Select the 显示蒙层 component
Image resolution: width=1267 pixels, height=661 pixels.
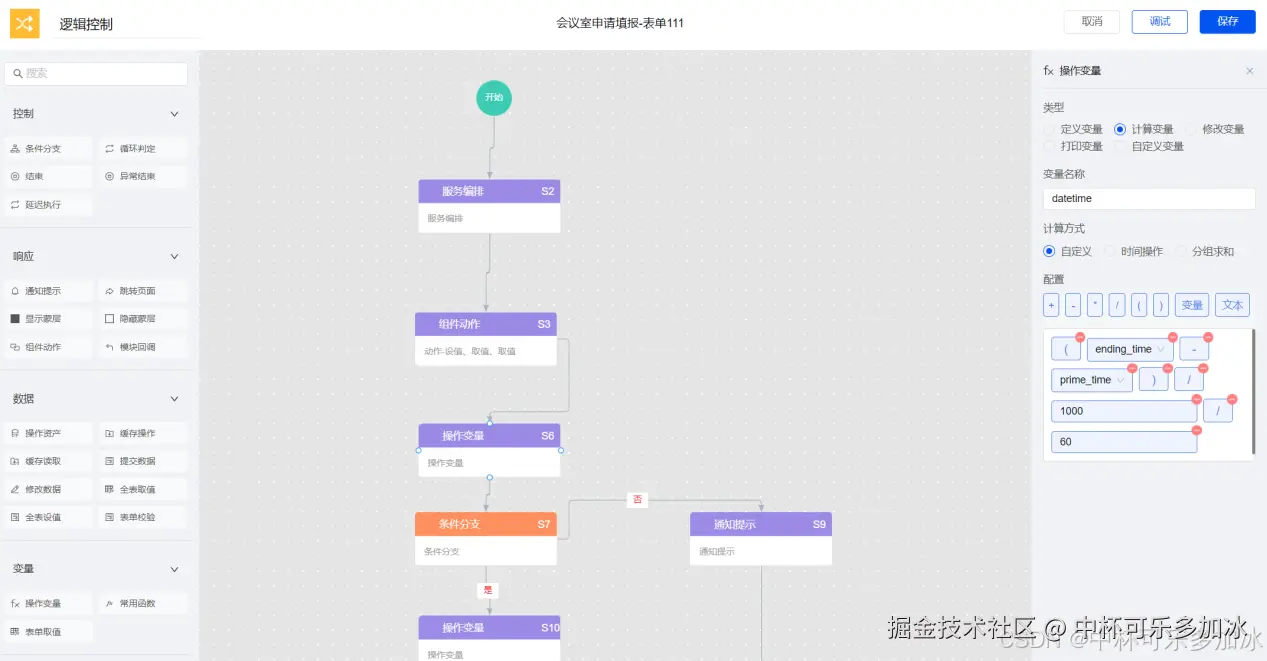click(x=48, y=319)
